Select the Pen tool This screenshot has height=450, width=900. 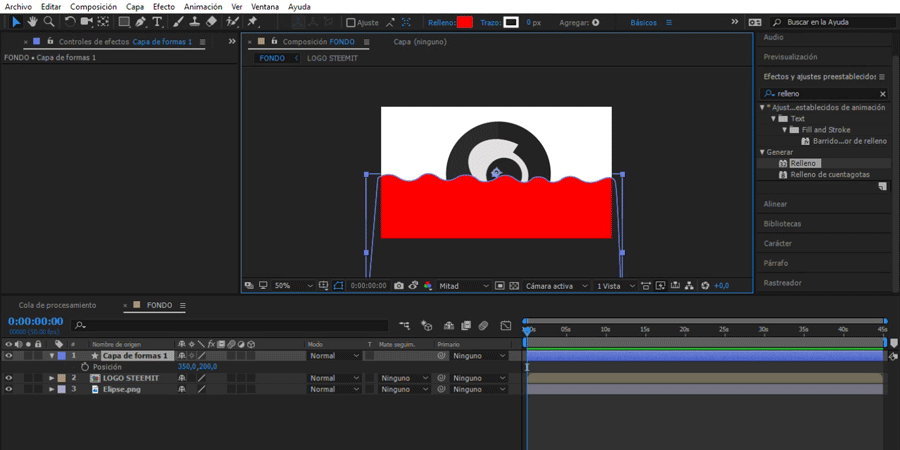tap(140, 22)
